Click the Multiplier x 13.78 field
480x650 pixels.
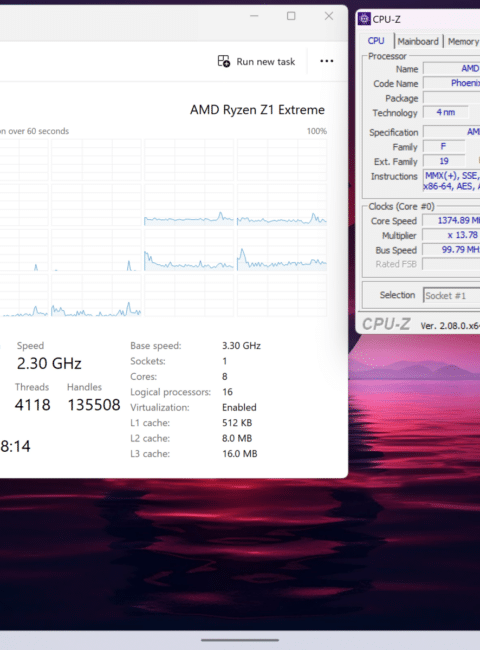click(x=451, y=235)
